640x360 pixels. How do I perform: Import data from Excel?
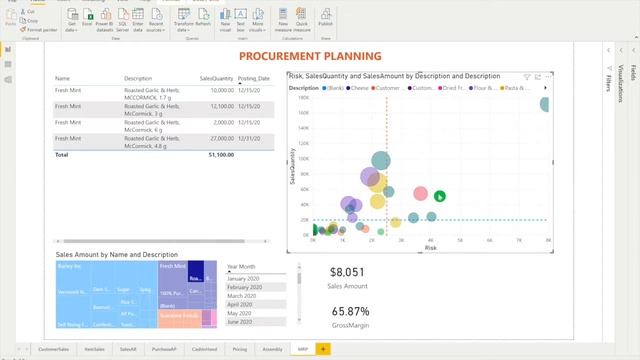click(x=87, y=18)
